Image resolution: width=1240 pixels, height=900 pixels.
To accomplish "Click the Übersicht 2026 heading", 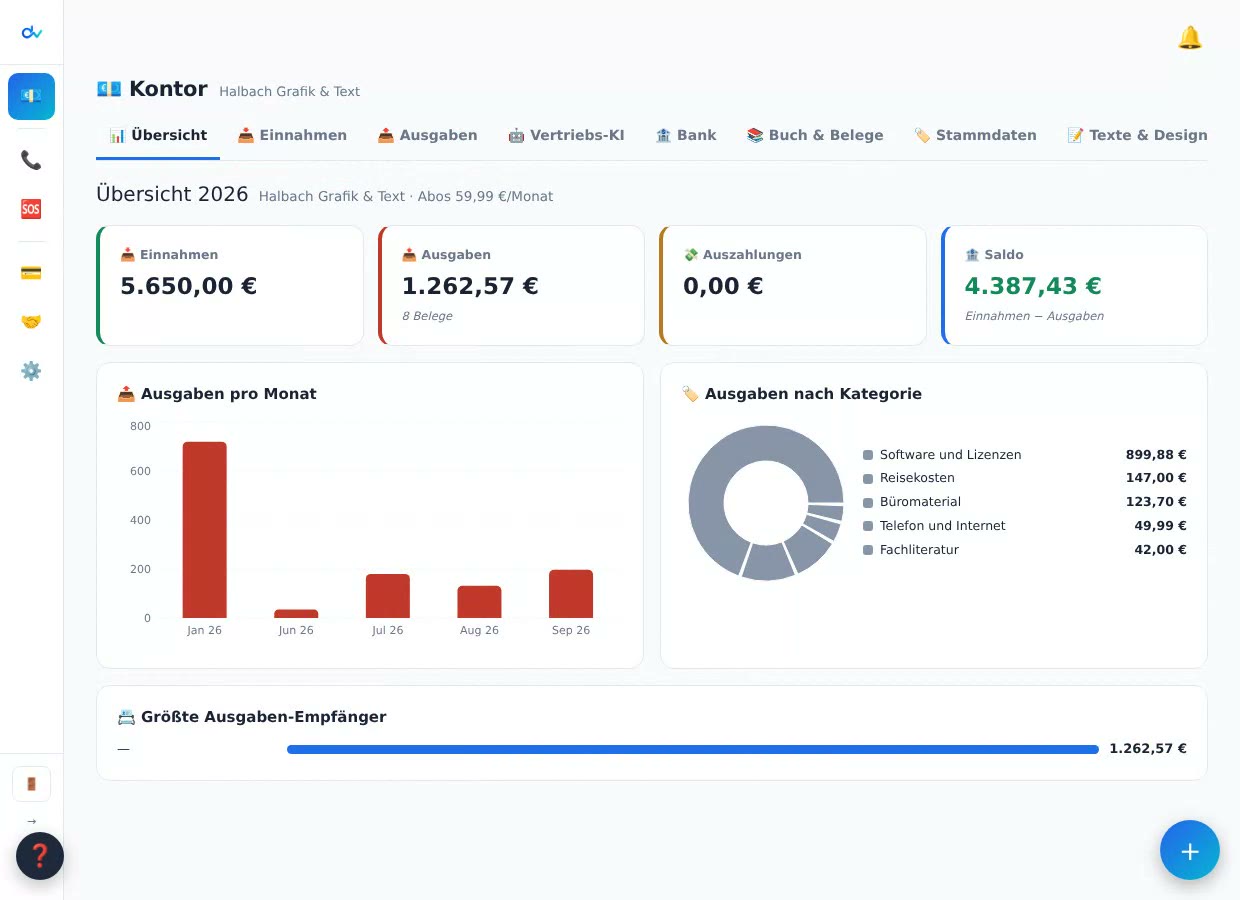I will tap(172, 194).
